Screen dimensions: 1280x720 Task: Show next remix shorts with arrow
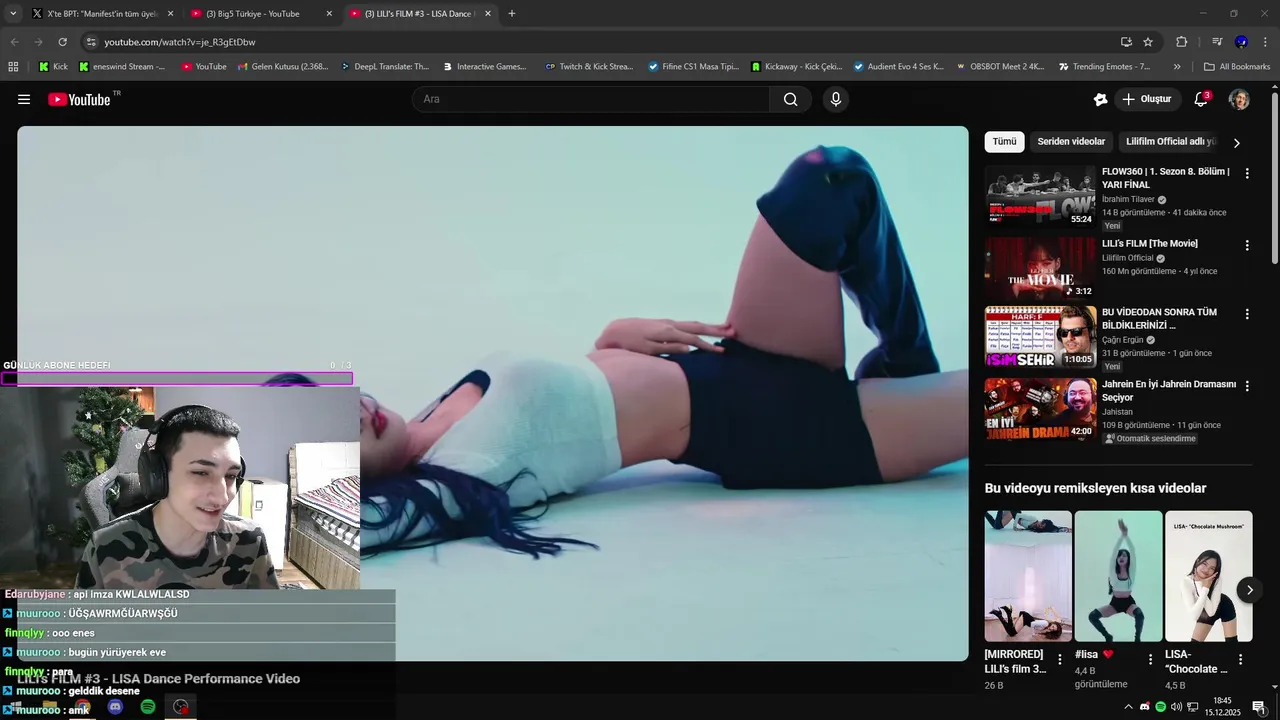point(1250,590)
